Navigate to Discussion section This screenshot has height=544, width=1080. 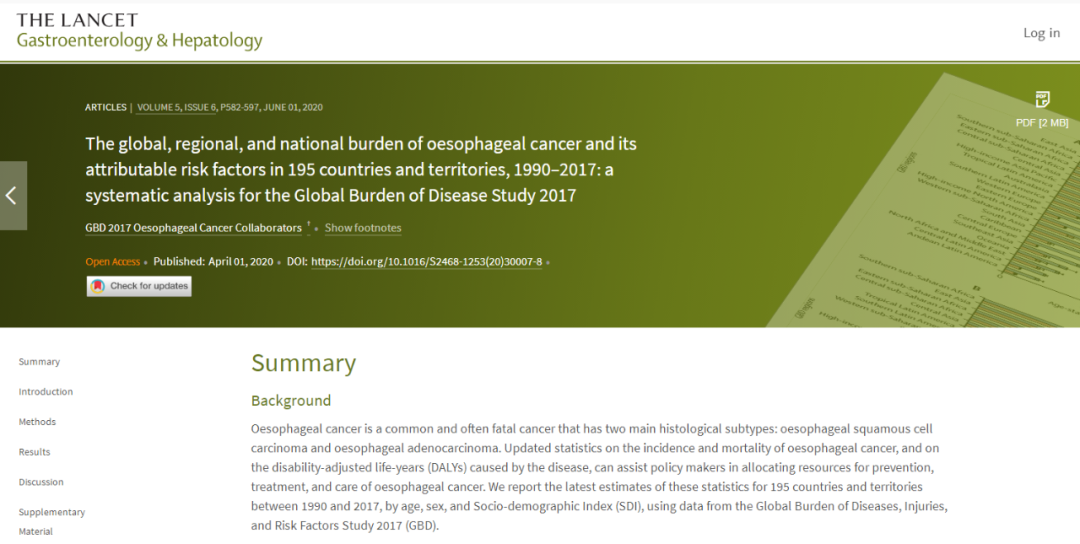41,482
